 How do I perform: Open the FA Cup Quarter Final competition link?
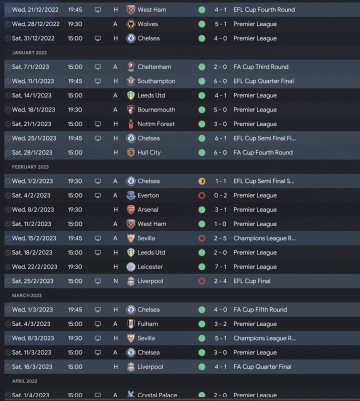click(x=262, y=367)
